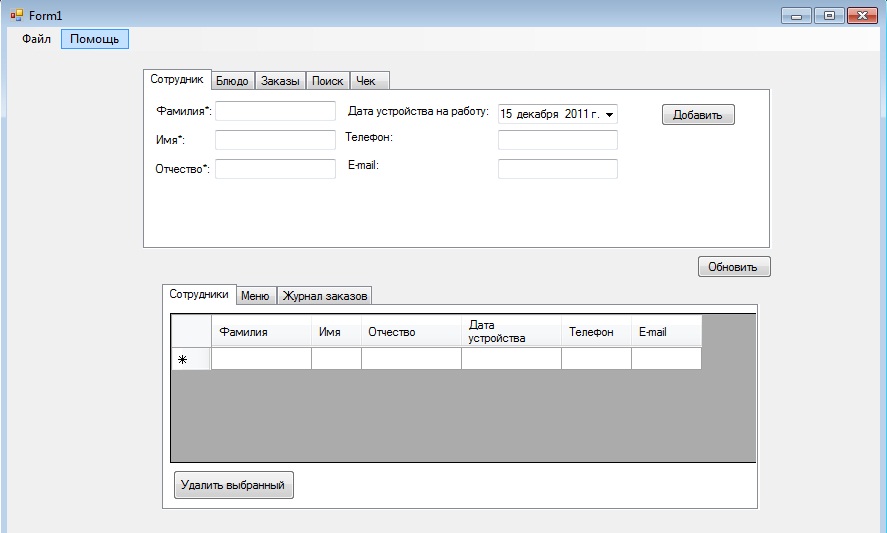The width and height of the screenshot is (887, 533).
Task: Sort by the E-mail column header
Action: coord(666,332)
